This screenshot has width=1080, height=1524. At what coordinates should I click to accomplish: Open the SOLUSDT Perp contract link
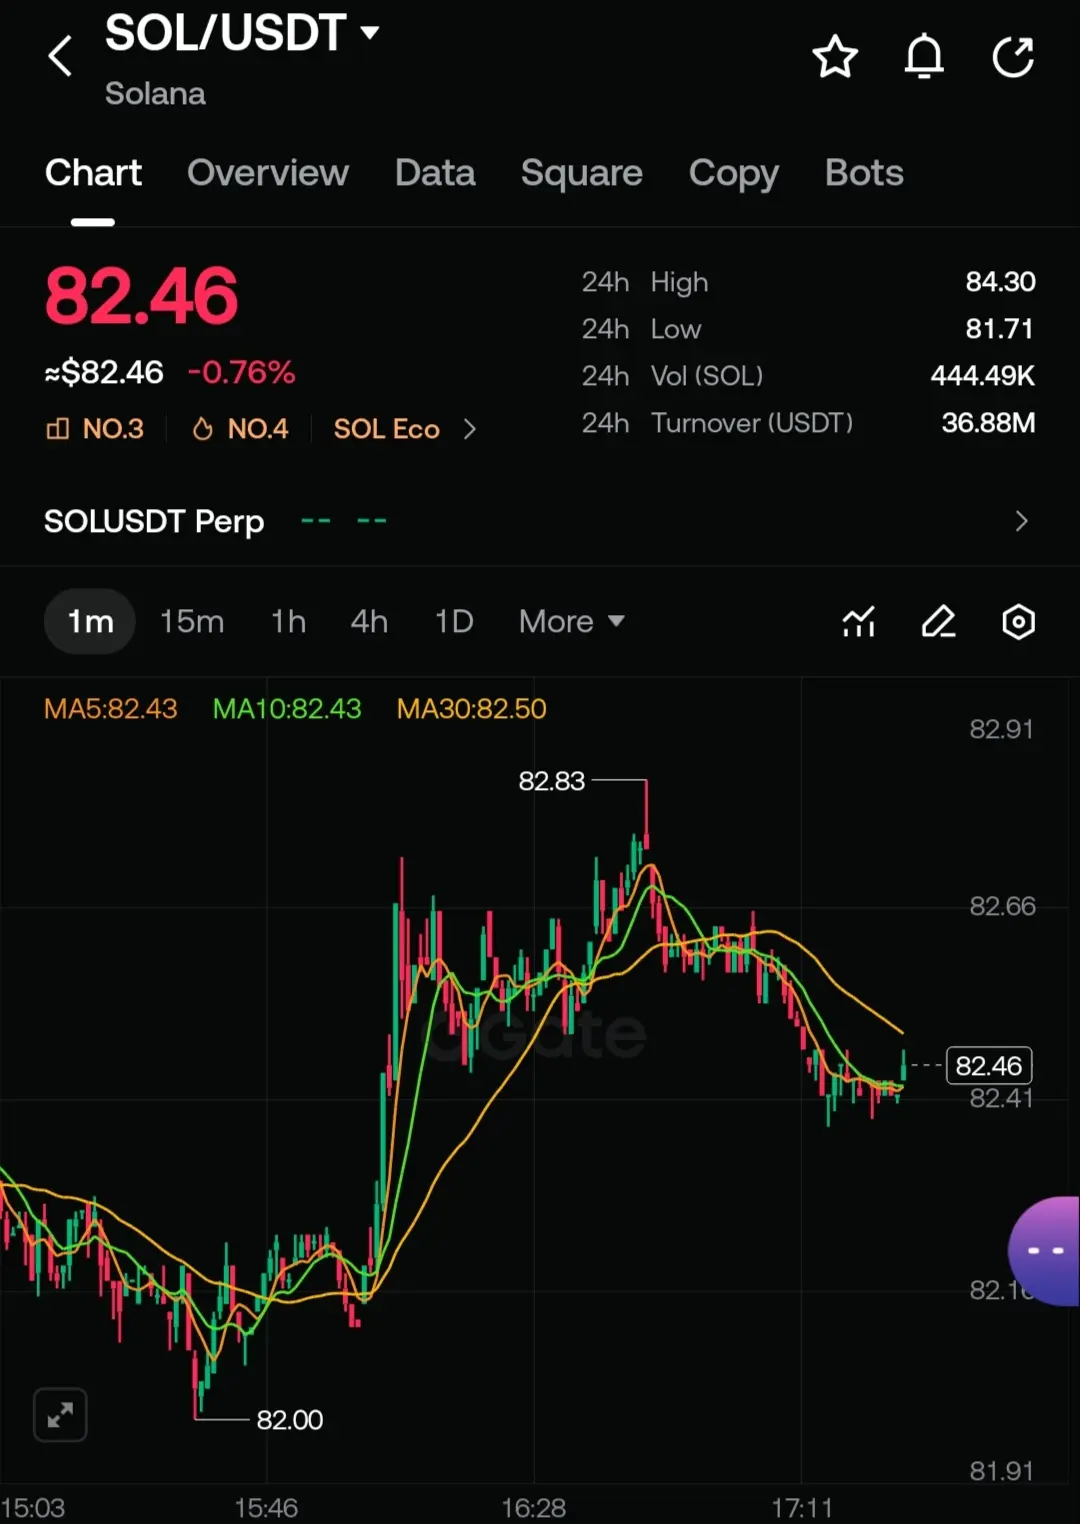[x=154, y=521]
